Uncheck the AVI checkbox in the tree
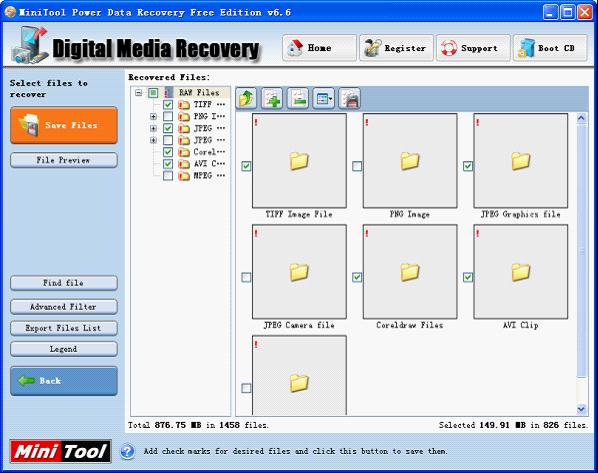 [168, 164]
